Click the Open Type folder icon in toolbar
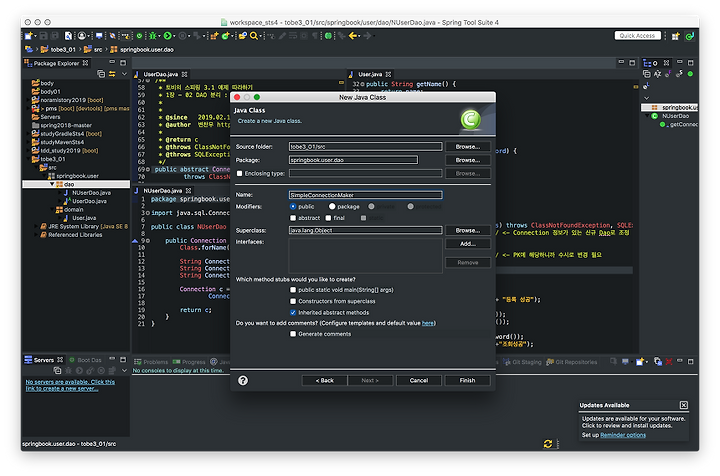This screenshot has height=476, width=720. coord(242,36)
